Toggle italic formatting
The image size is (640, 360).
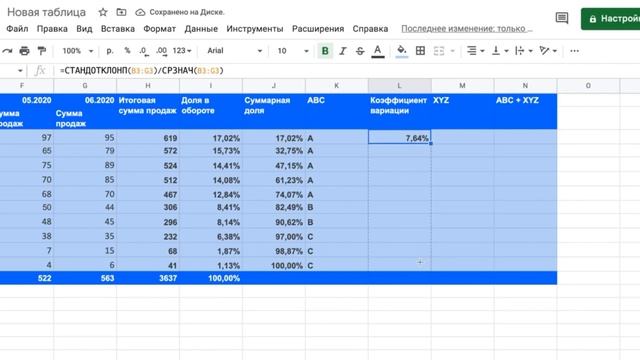point(343,51)
